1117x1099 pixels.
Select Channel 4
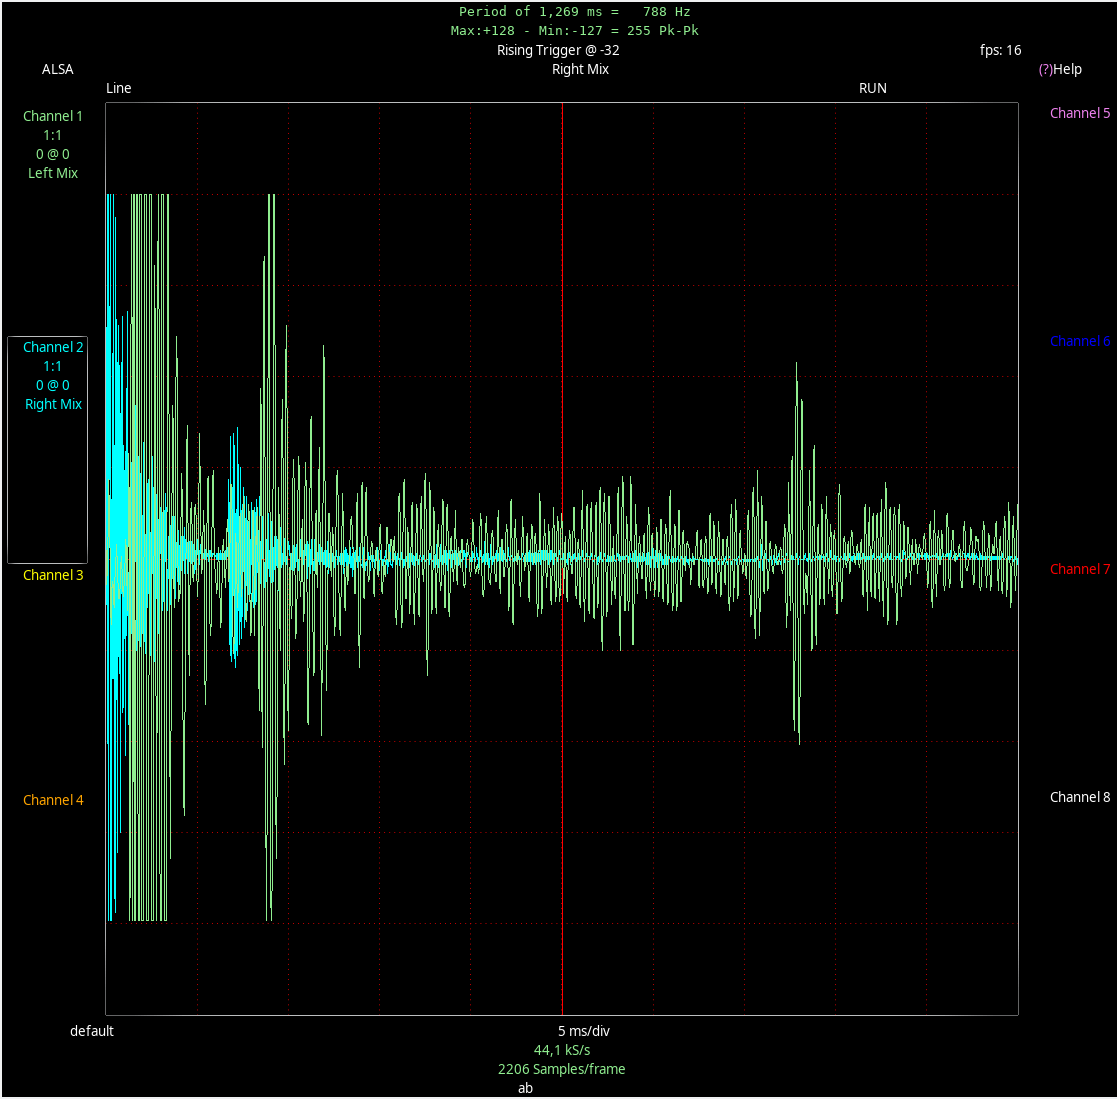[53, 801]
